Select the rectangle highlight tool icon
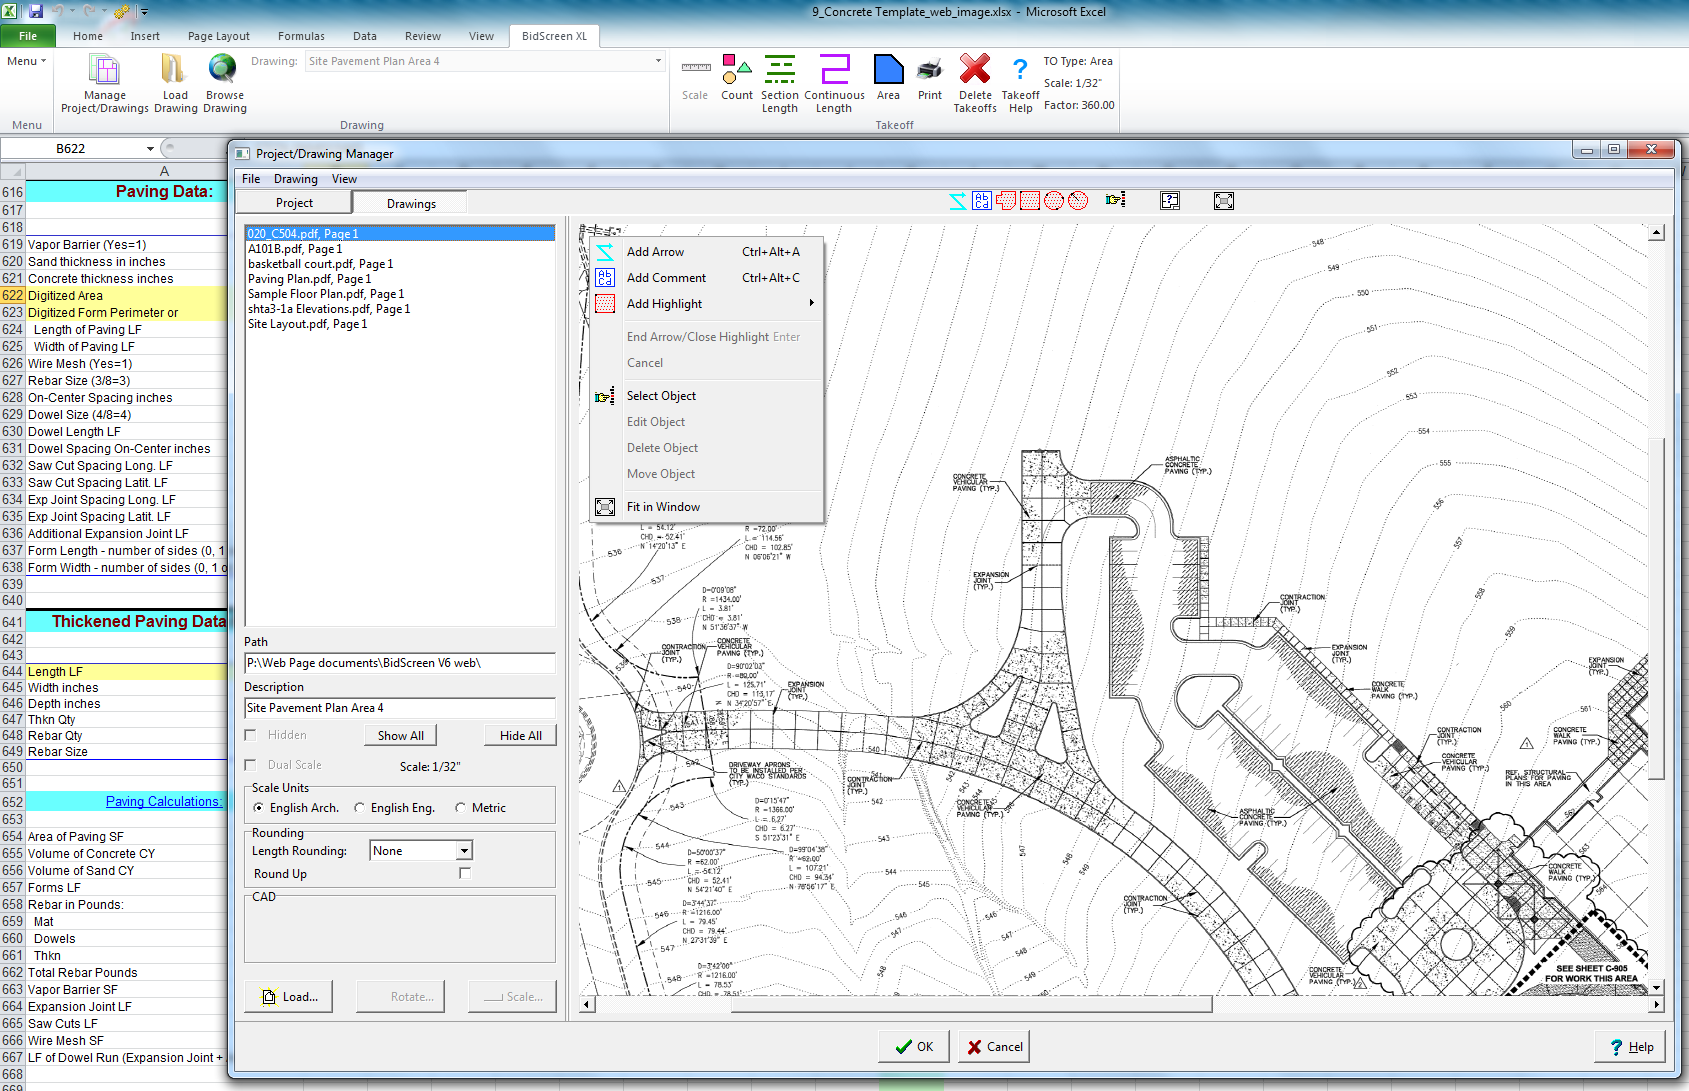The image size is (1689, 1091). [x=1029, y=201]
